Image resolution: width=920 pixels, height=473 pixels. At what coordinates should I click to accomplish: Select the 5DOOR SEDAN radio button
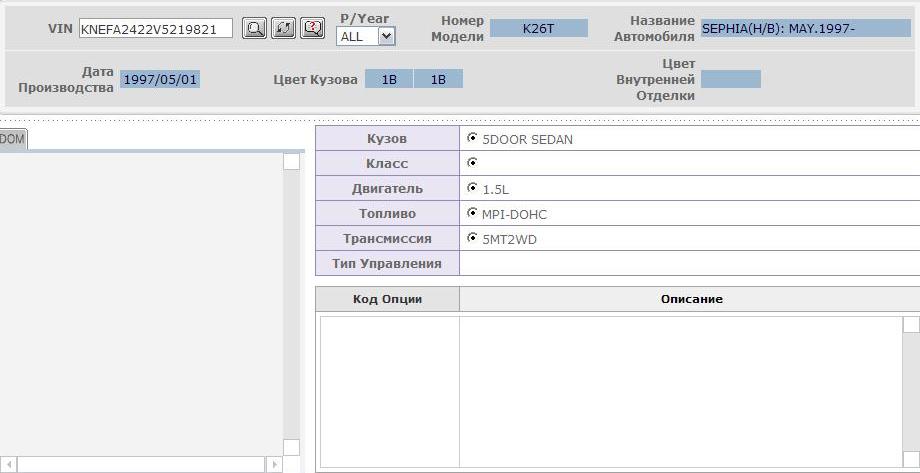pos(472,139)
